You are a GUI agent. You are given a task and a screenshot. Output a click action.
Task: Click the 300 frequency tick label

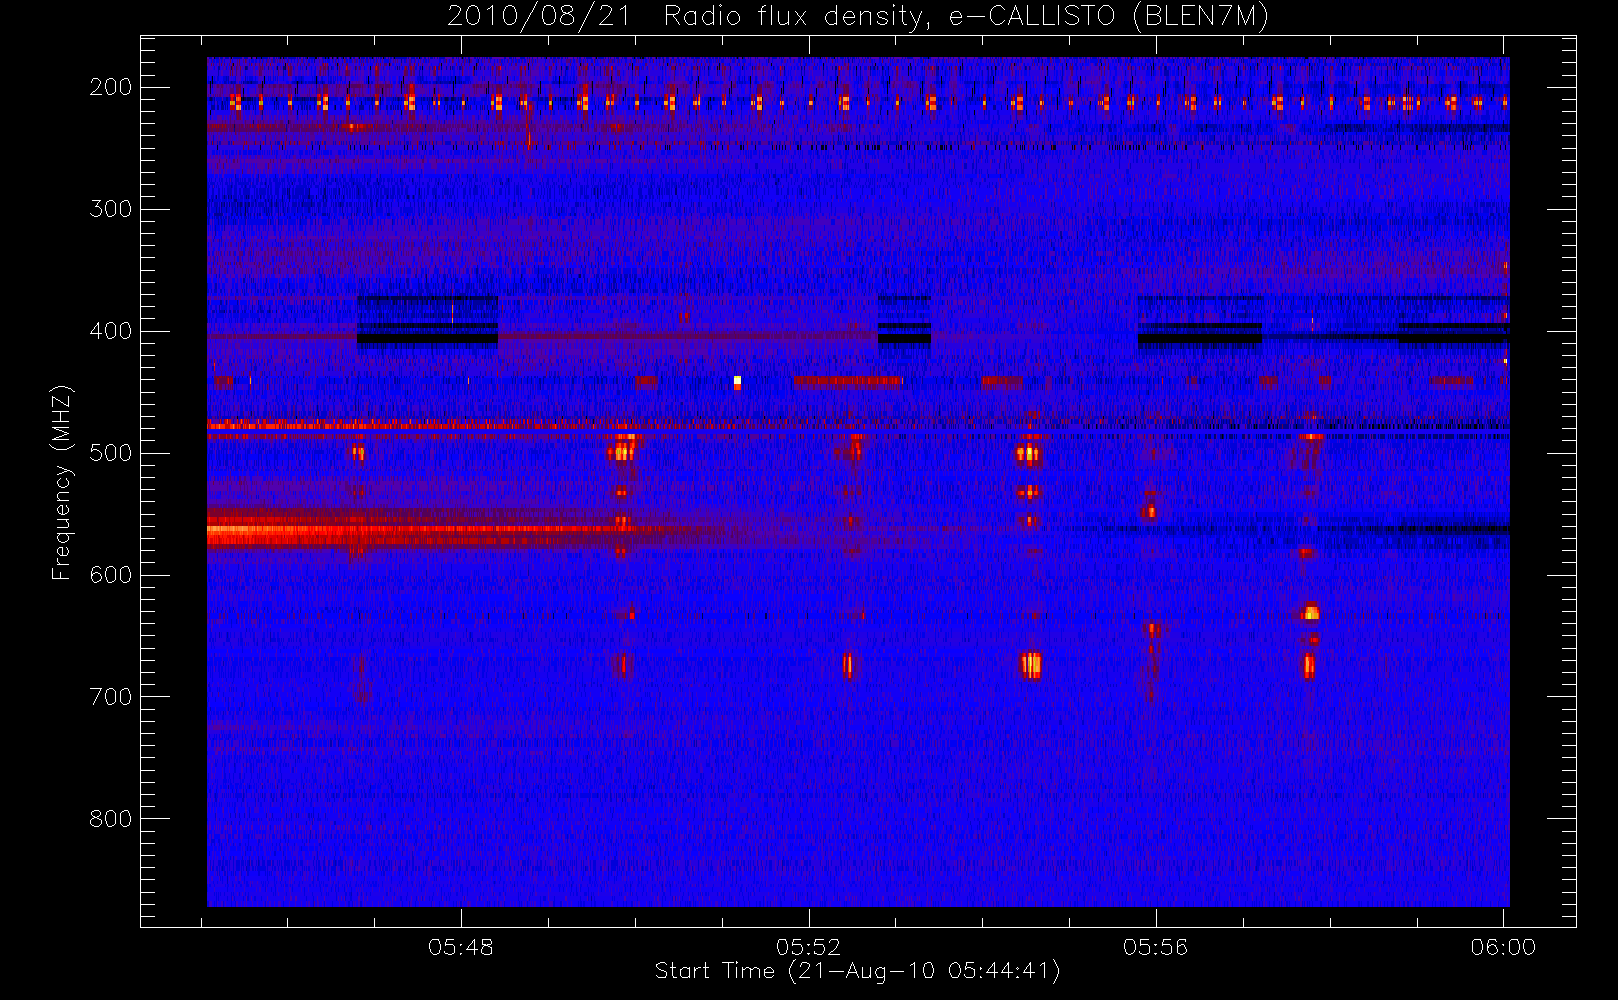click(111, 209)
